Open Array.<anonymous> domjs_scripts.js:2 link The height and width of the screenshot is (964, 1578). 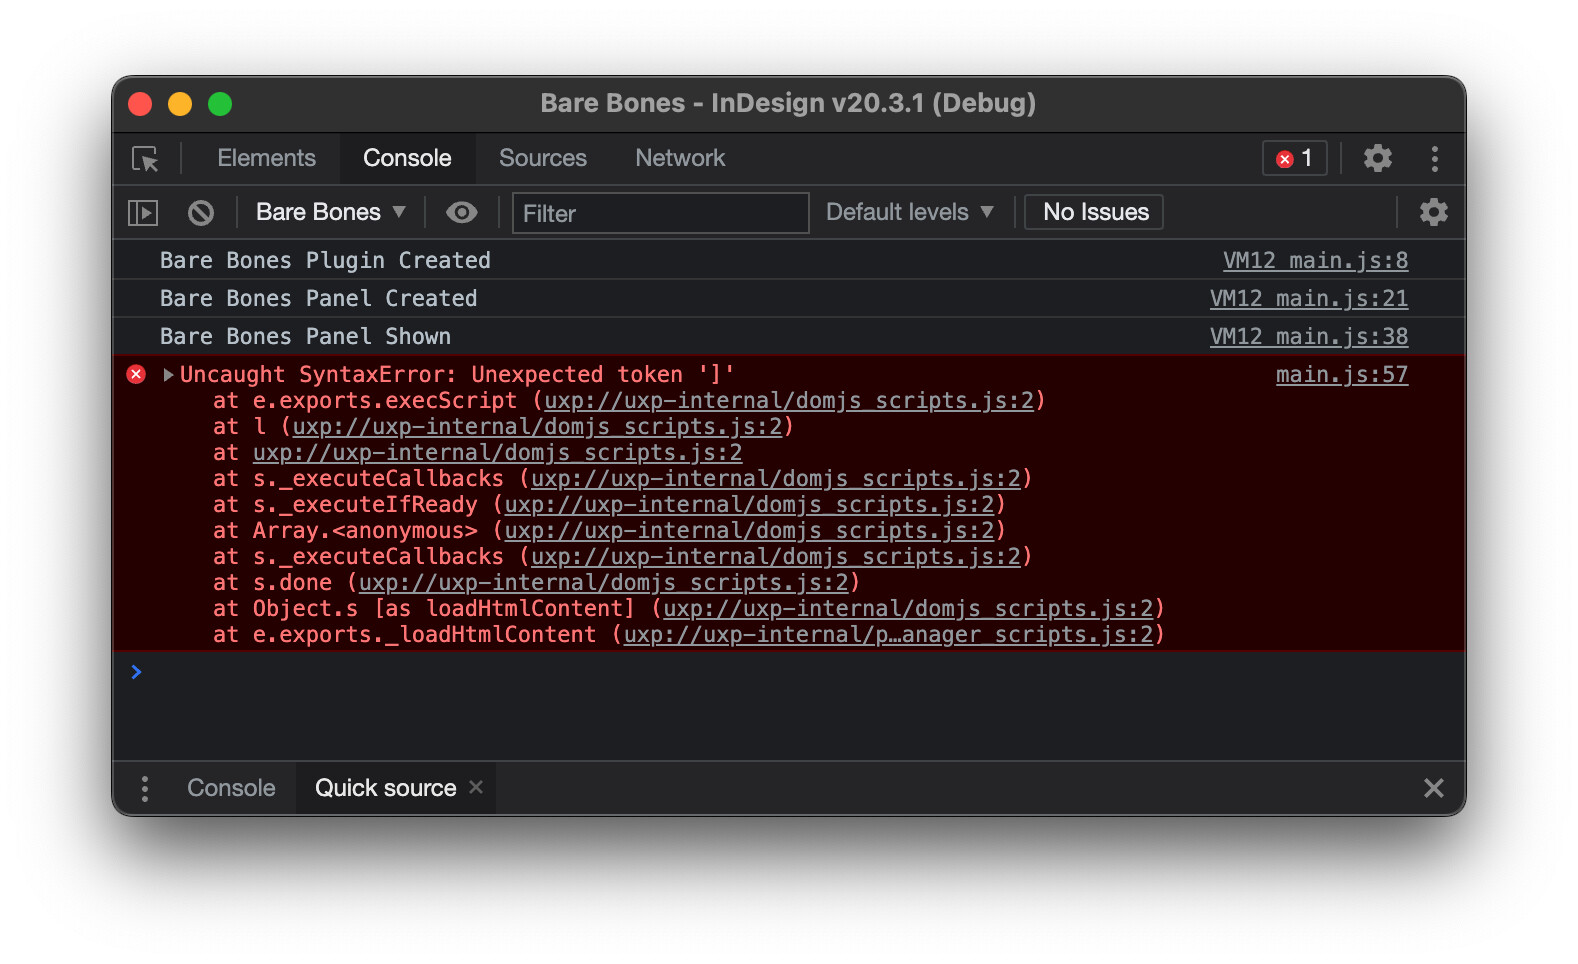click(749, 531)
